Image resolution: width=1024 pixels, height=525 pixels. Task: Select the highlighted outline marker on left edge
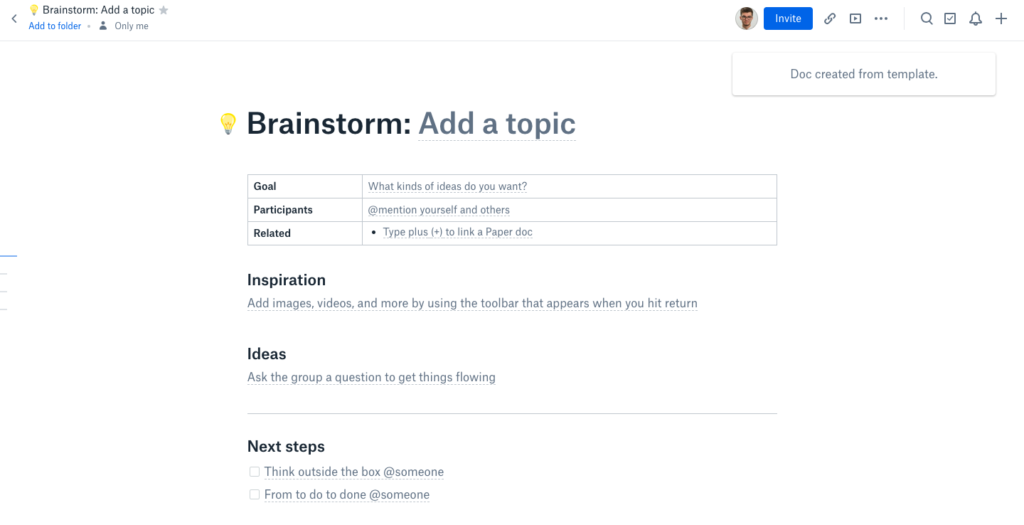point(8,256)
